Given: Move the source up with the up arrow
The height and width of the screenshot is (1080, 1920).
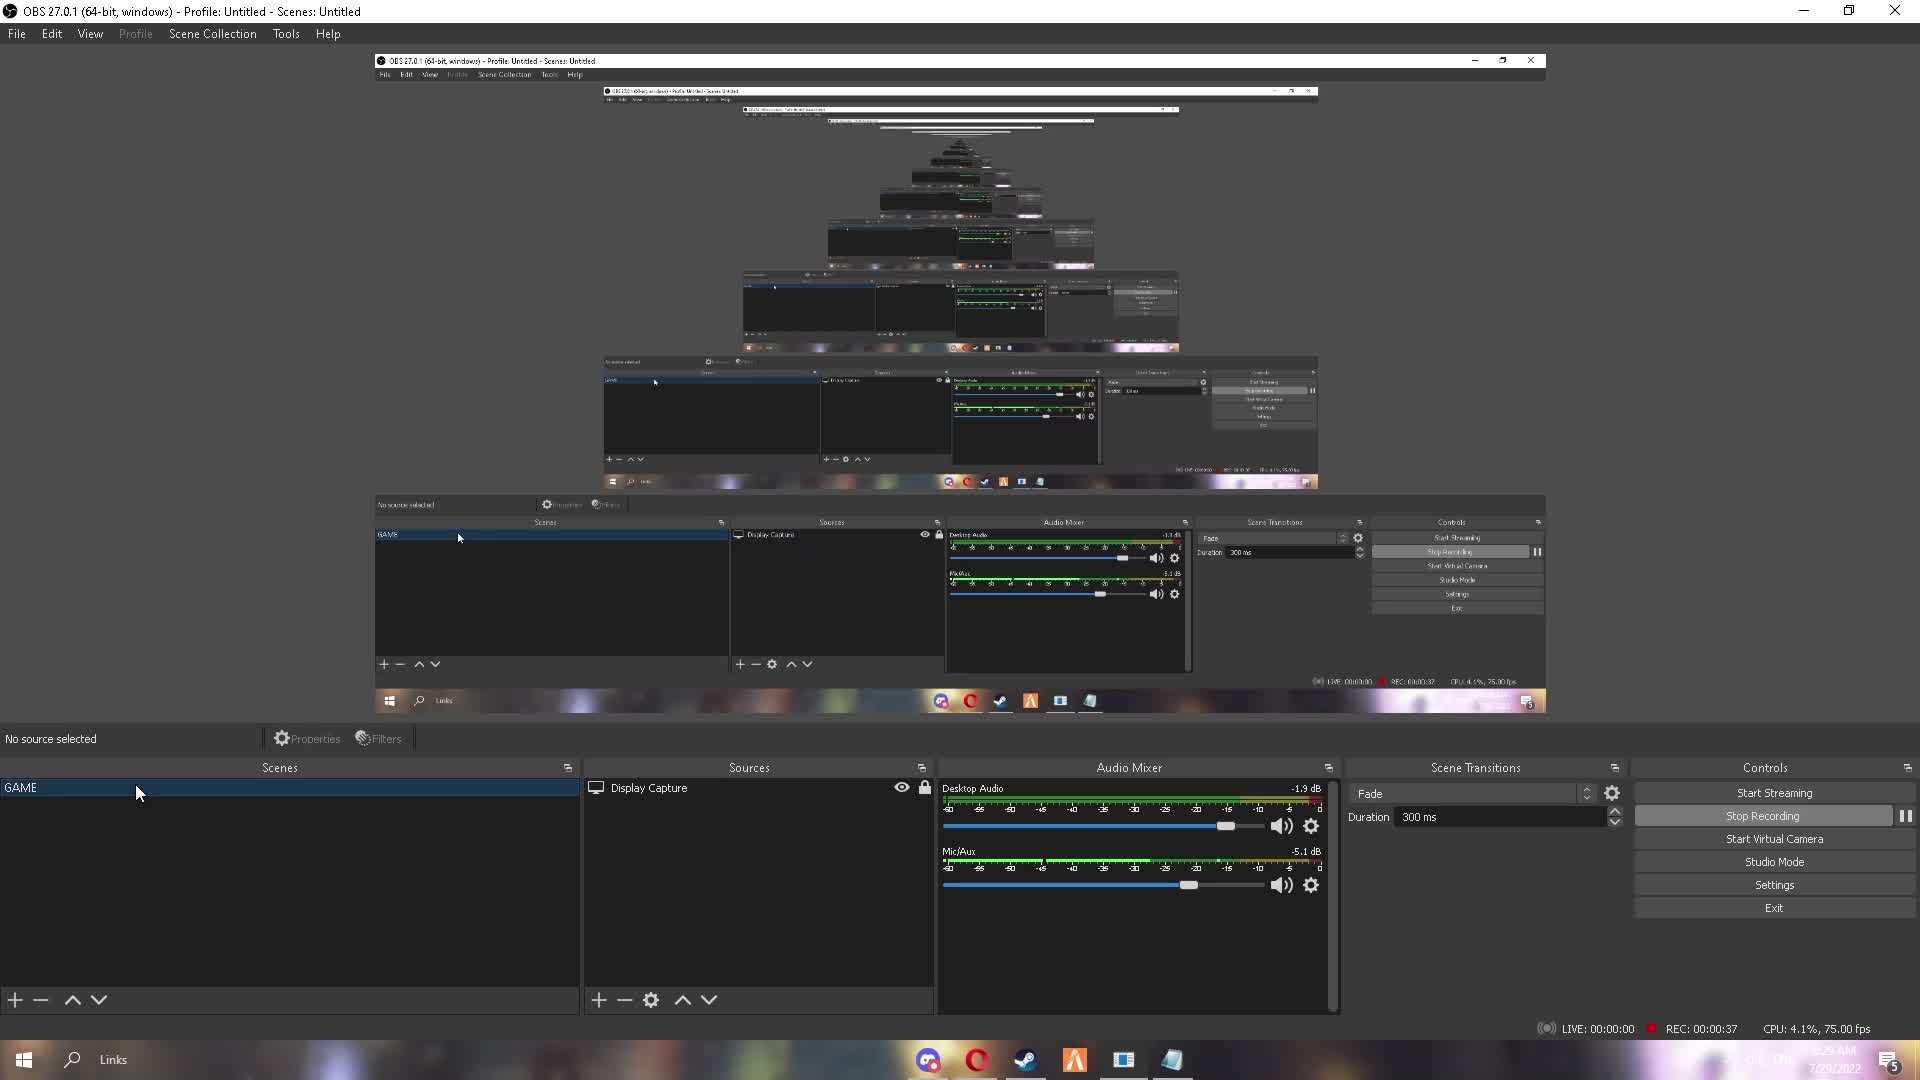Looking at the screenshot, I should [x=682, y=1000].
